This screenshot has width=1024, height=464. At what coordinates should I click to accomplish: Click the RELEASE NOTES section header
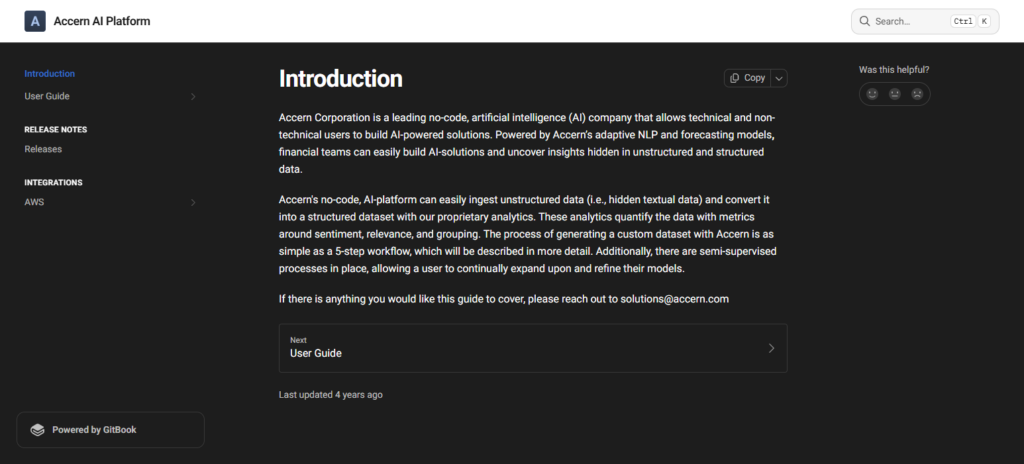point(56,129)
